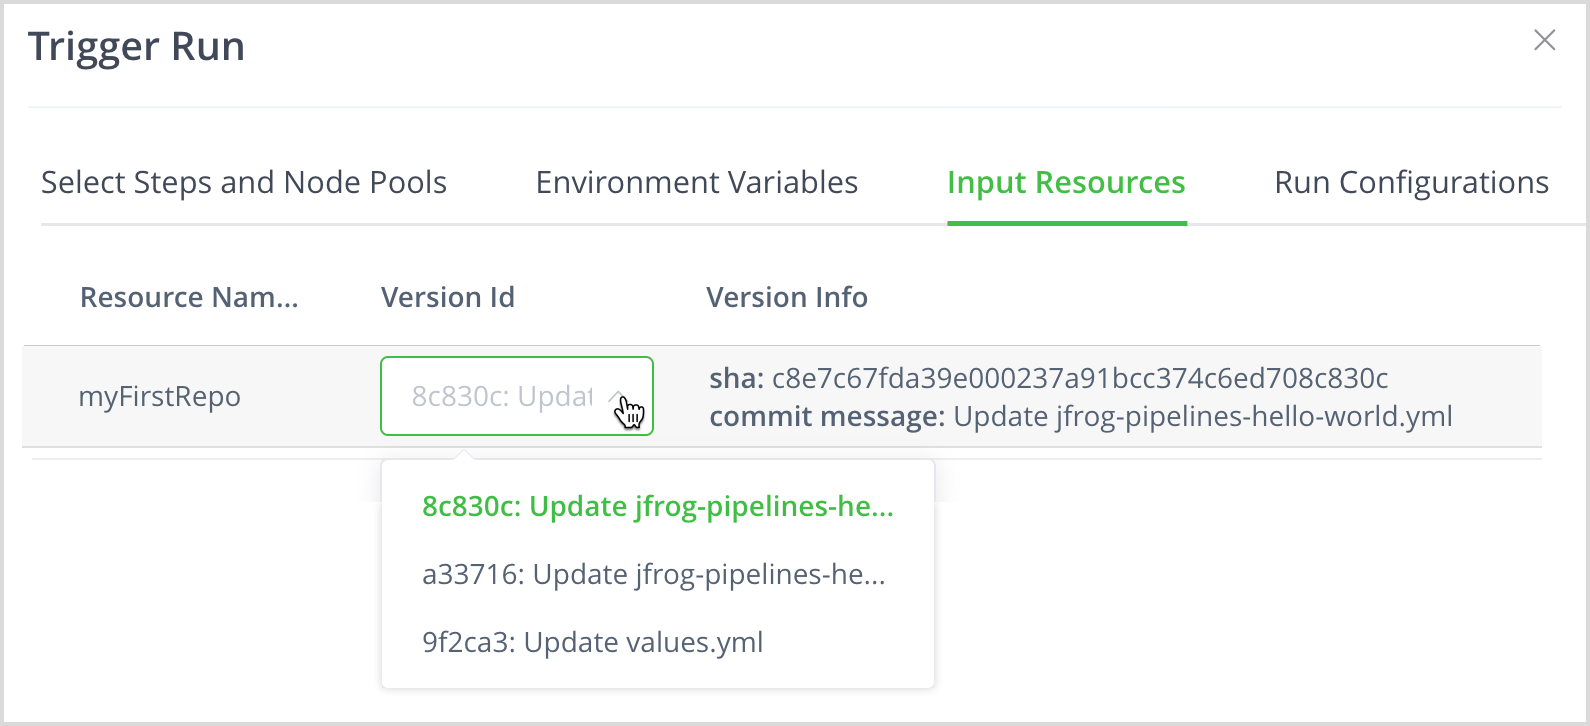Choose the highlighted 8c830c version option

[x=657, y=507]
